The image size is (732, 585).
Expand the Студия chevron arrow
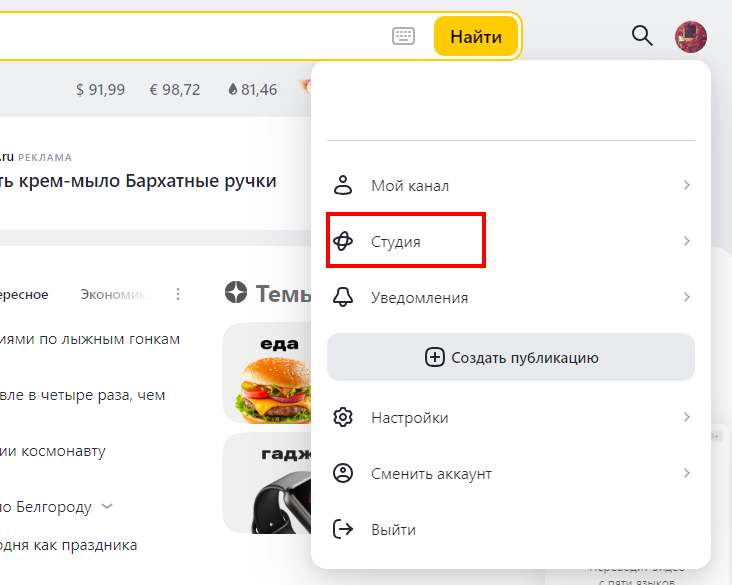point(686,241)
